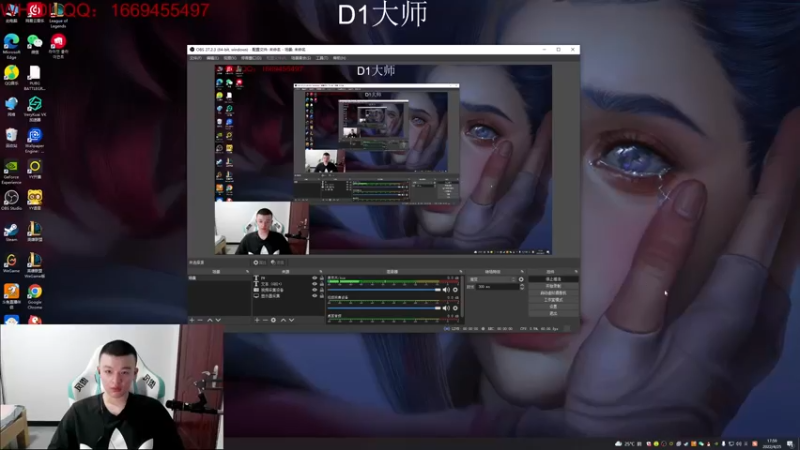The width and height of the screenshot is (800, 450).
Task: Click the 停止推流 stop streaming button
Action: click(x=553, y=280)
